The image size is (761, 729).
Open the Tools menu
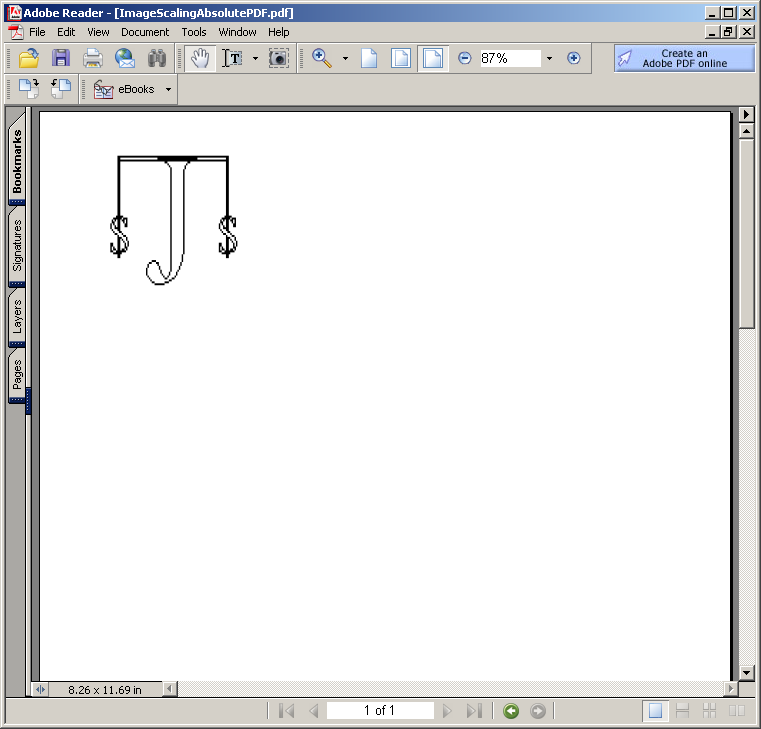coord(194,32)
